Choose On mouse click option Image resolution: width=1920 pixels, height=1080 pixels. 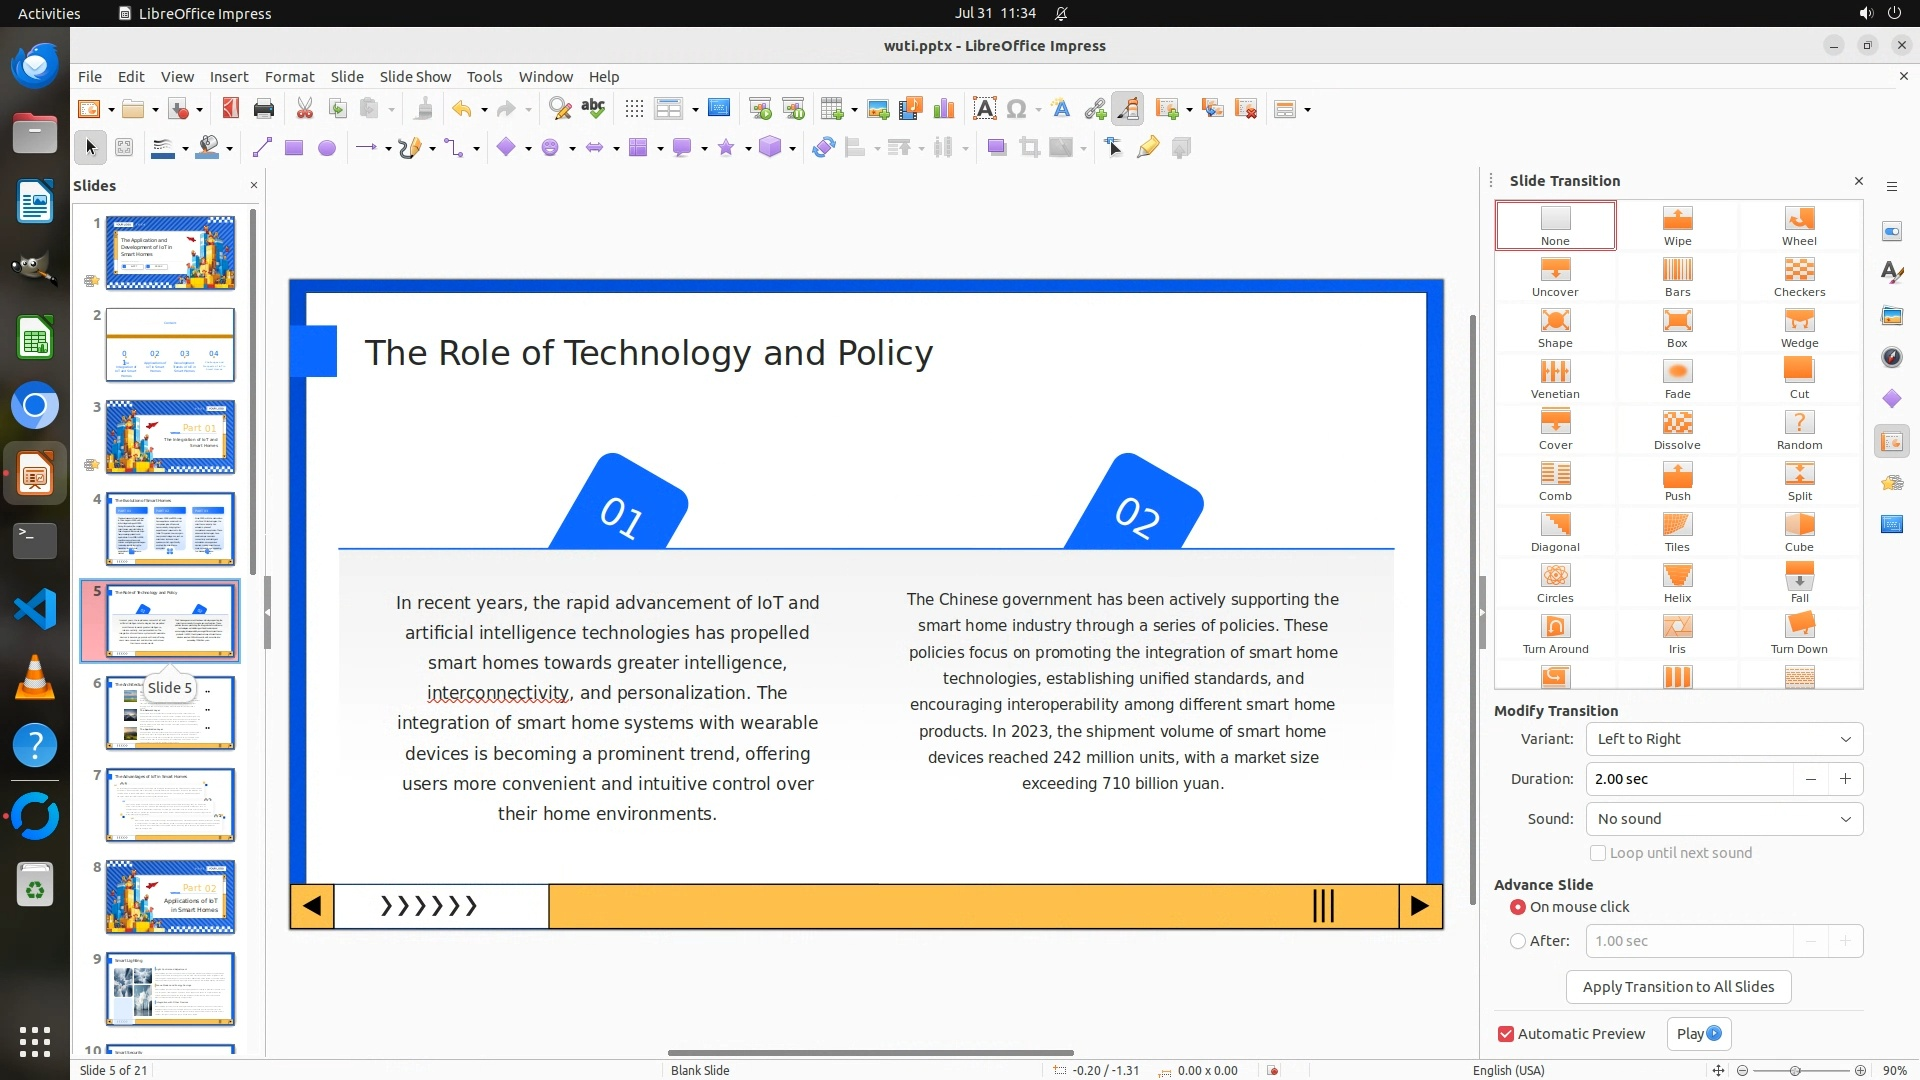click(x=1518, y=906)
